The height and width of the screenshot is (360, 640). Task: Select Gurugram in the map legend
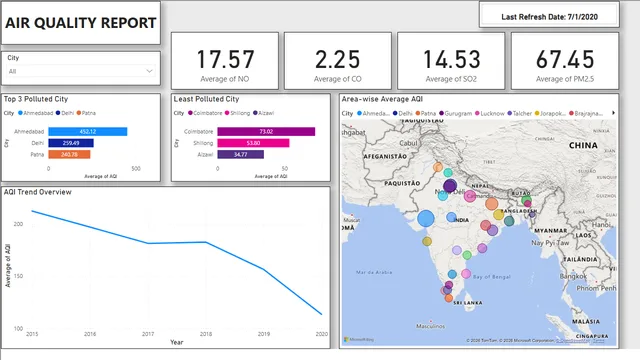[456, 113]
